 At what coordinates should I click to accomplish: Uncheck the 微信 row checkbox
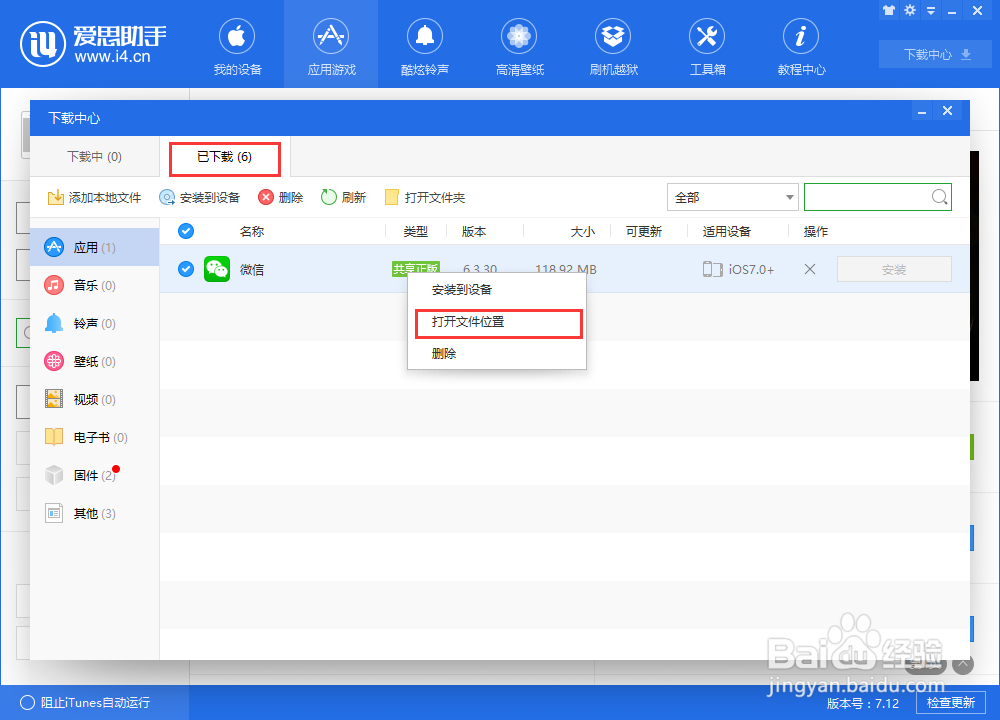pos(185,269)
